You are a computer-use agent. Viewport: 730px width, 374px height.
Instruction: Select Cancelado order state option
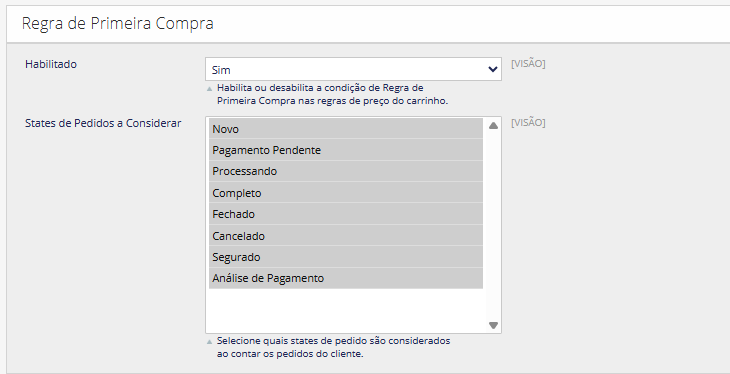[345, 235]
